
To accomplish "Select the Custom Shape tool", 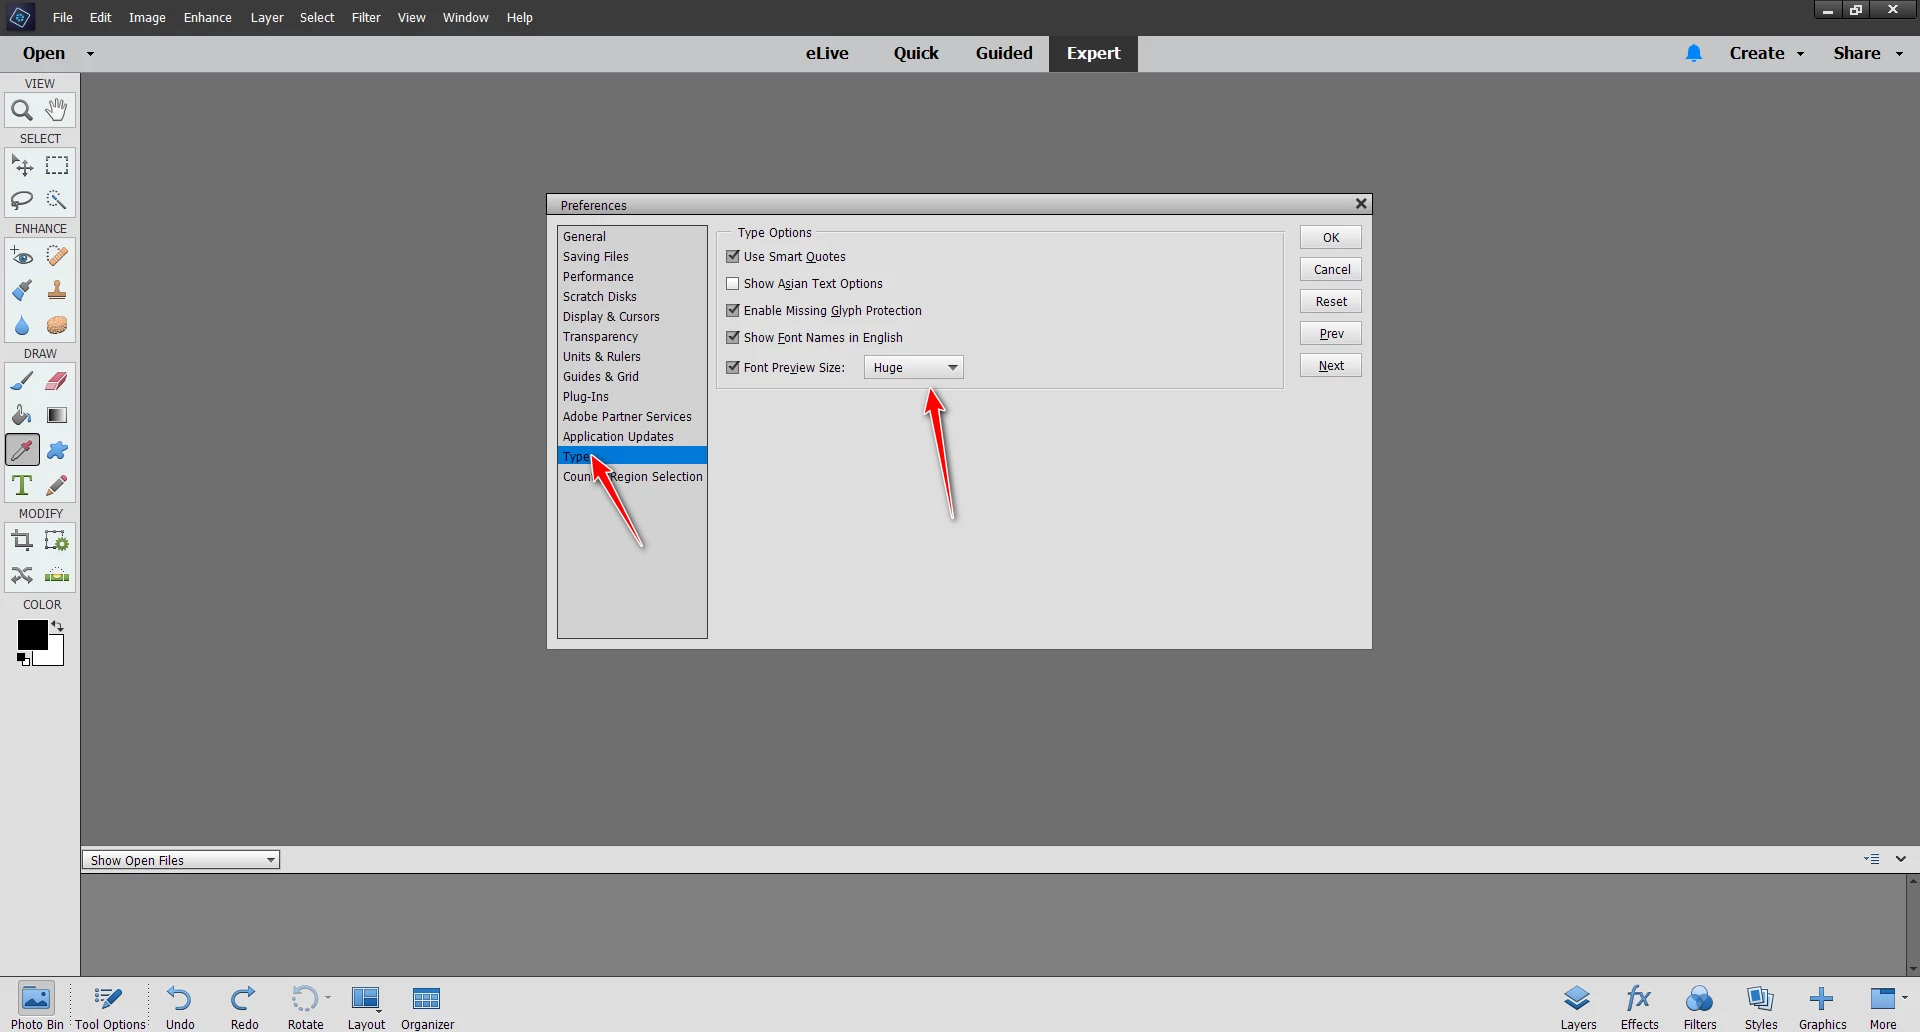I will click(57, 451).
